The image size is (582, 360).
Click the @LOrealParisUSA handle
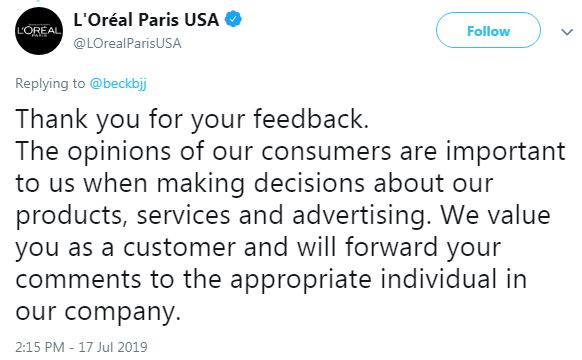point(127,43)
